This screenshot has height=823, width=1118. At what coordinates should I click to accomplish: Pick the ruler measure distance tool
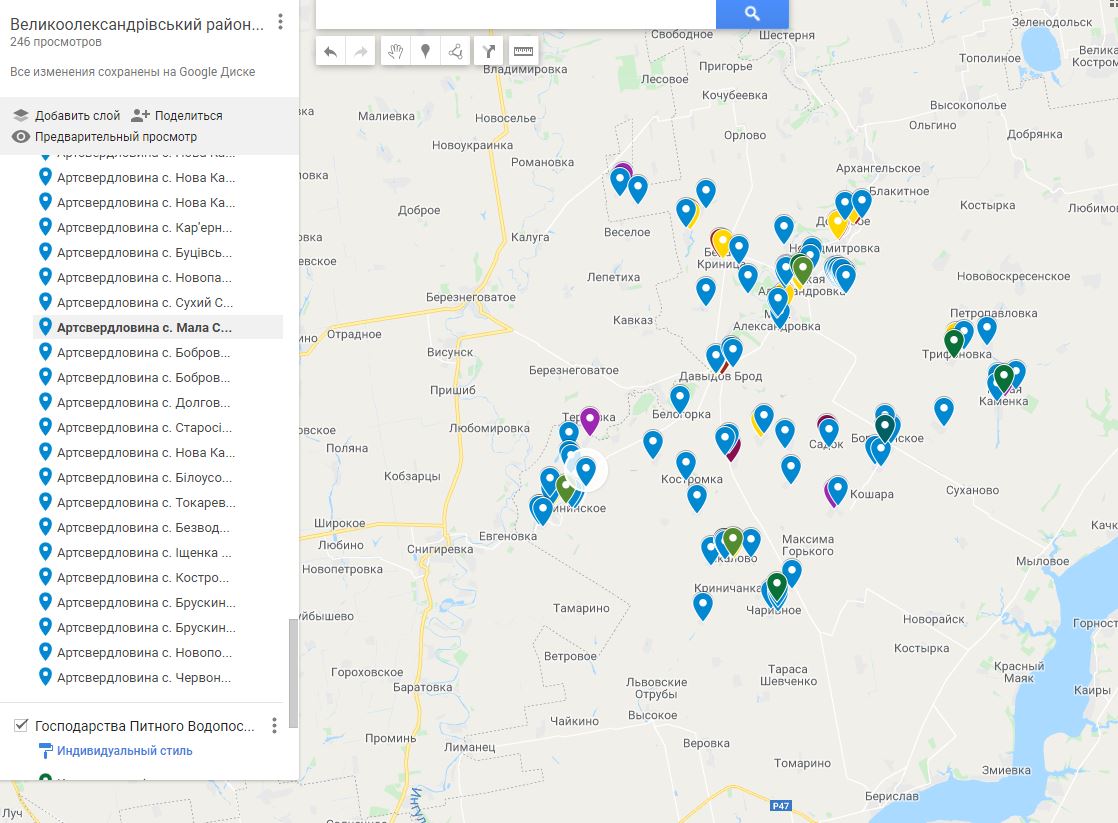[x=523, y=51]
